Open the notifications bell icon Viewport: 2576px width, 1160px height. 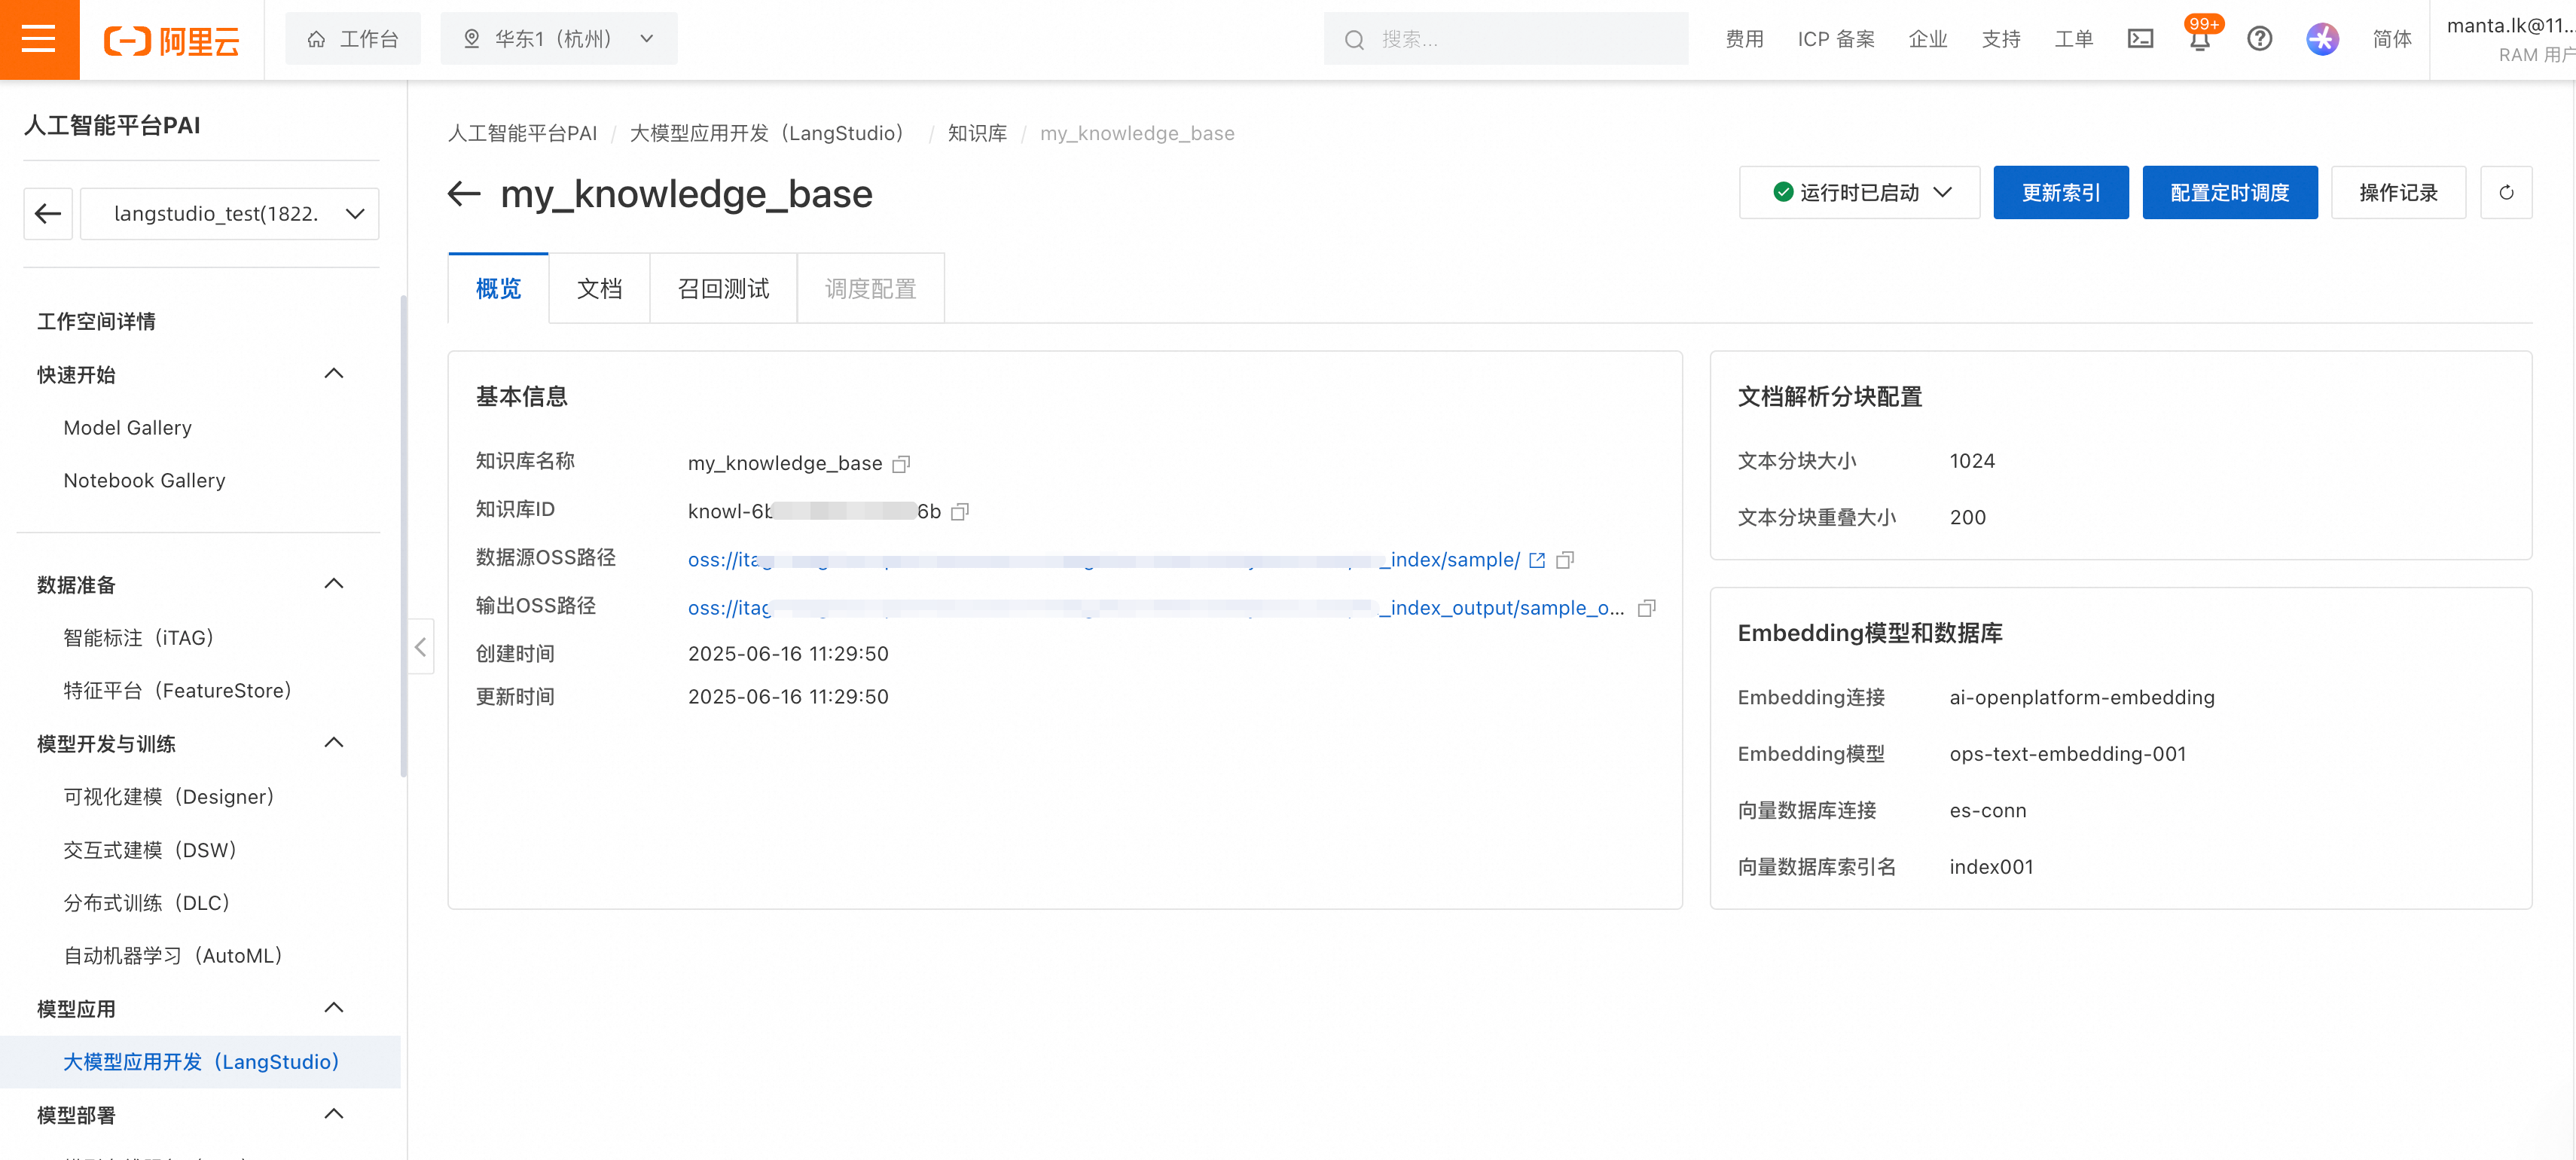[x=2199, y=39]
